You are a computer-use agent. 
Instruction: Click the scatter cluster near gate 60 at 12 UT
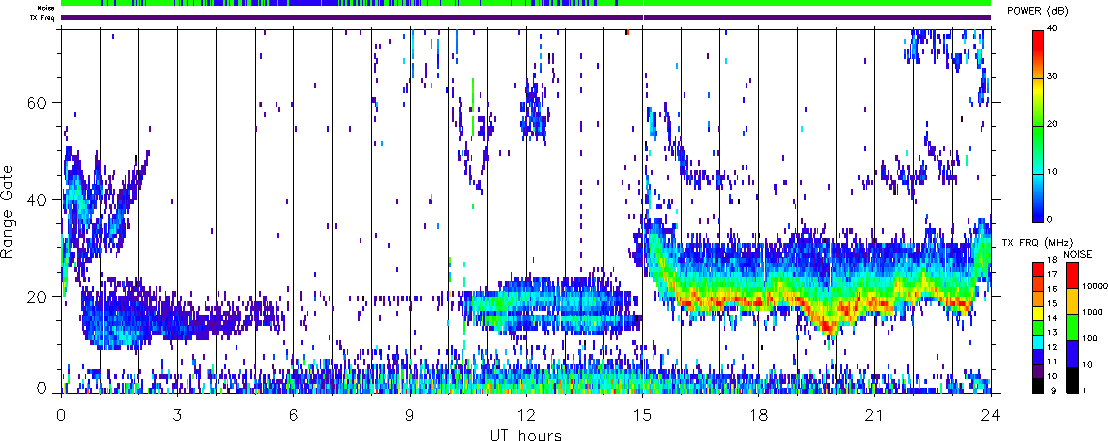pyautogui.click(x=534, y=112)
